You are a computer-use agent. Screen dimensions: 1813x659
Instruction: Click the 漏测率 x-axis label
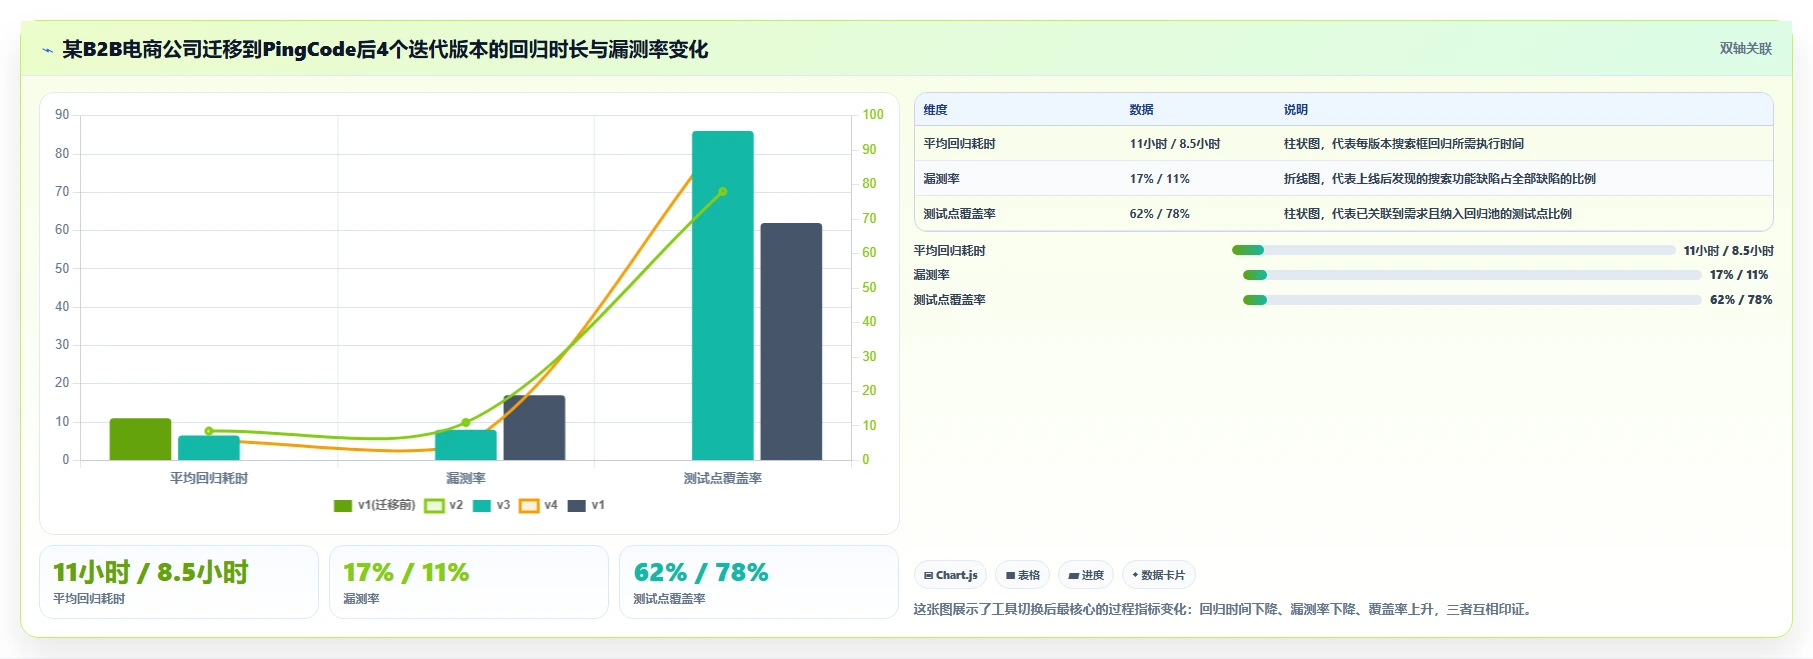click(466, 479)
